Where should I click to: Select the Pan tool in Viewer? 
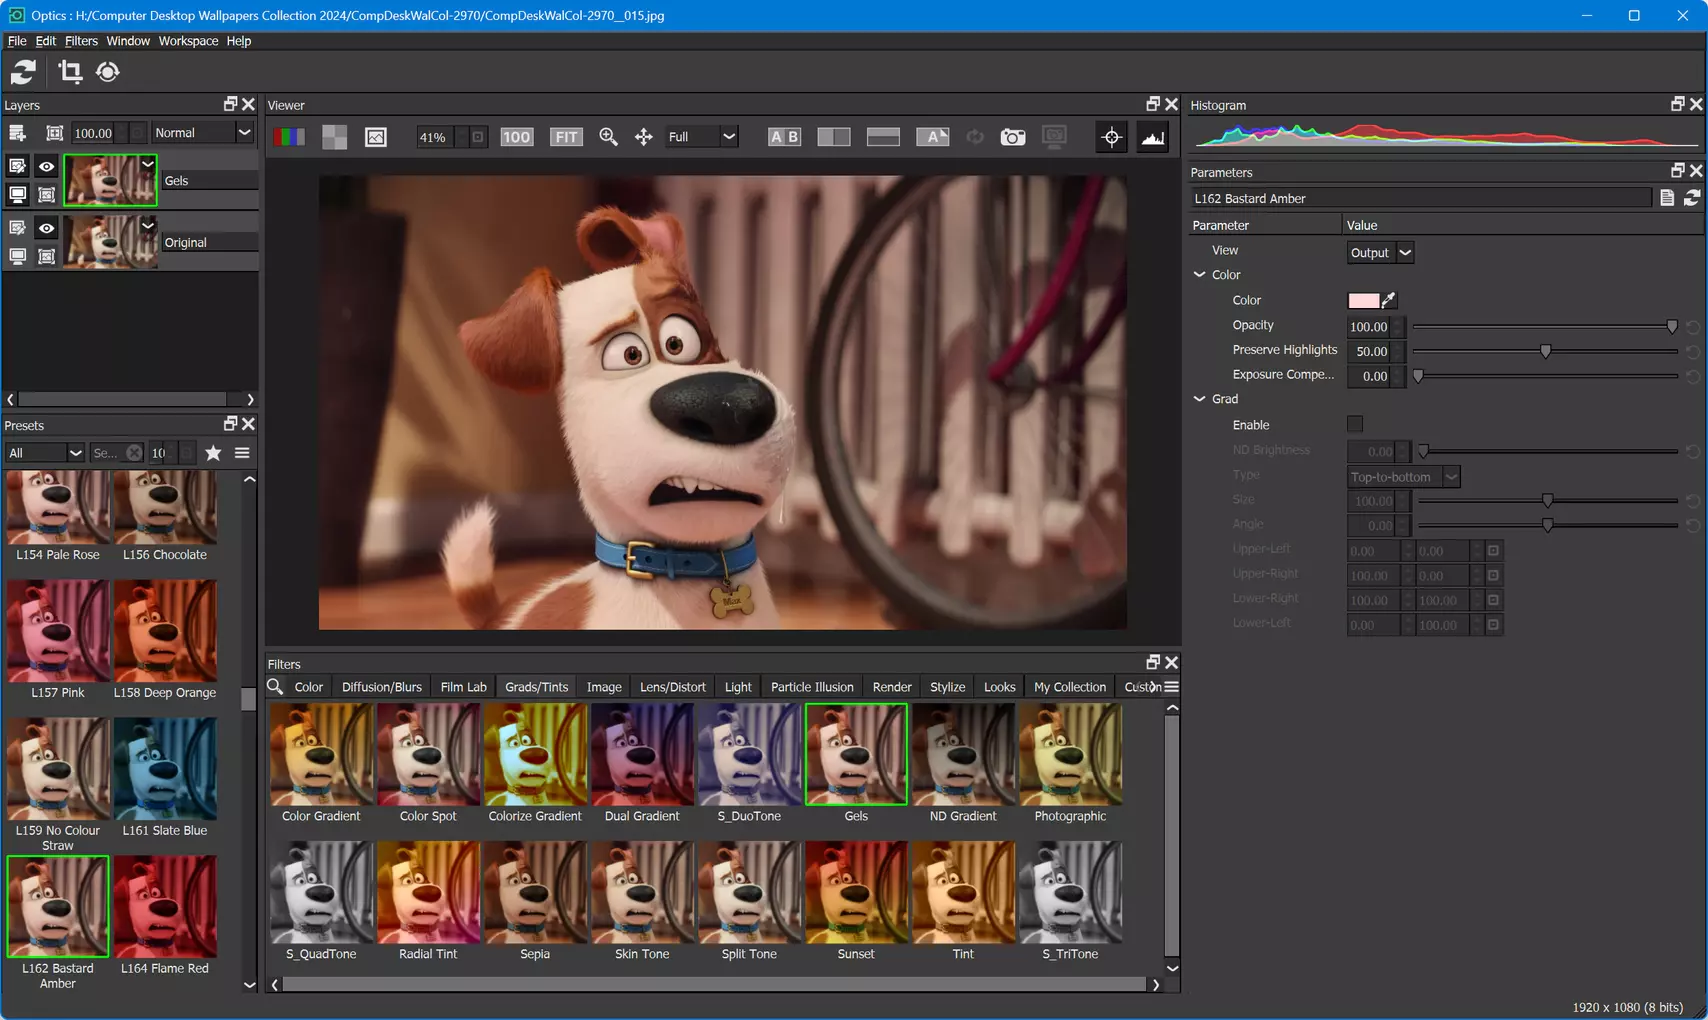644,137
